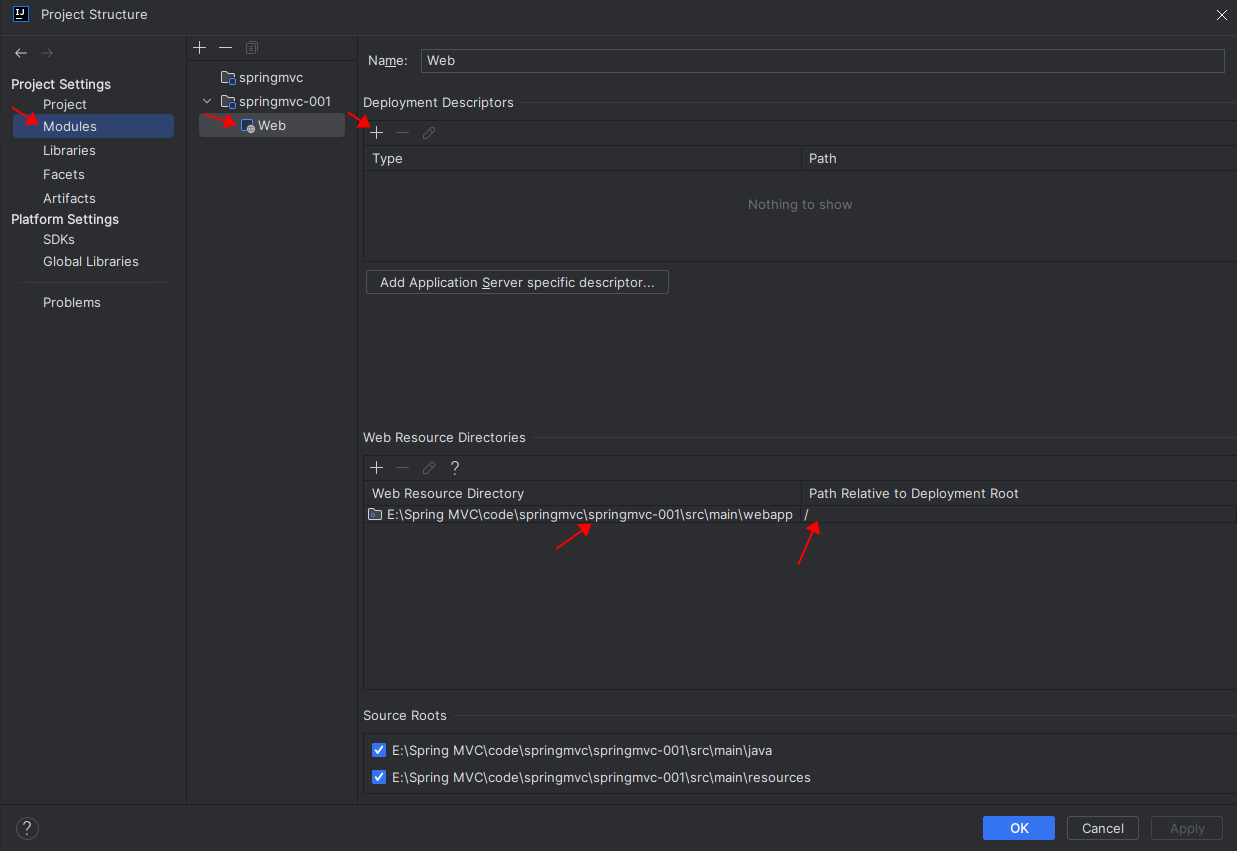Image resolution: width=1237 pixels, height=851 pixels.
Task: Toggle src\main\java source root checkbox
Action: click(x=379, y=750)
